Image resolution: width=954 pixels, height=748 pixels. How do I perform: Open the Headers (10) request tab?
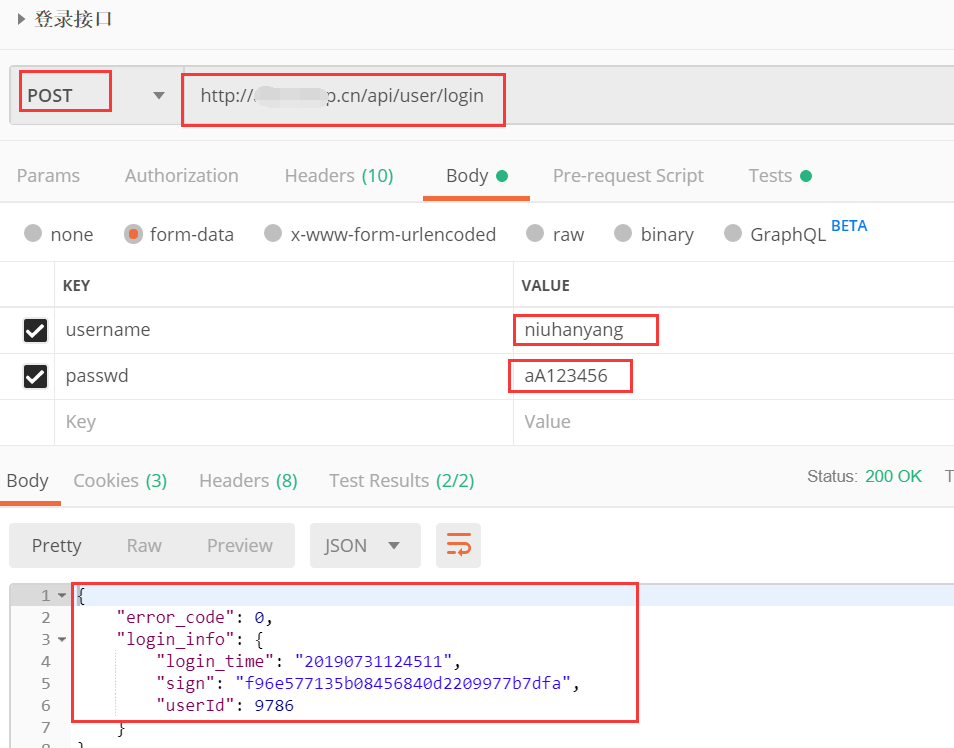(x=338, y=176)
